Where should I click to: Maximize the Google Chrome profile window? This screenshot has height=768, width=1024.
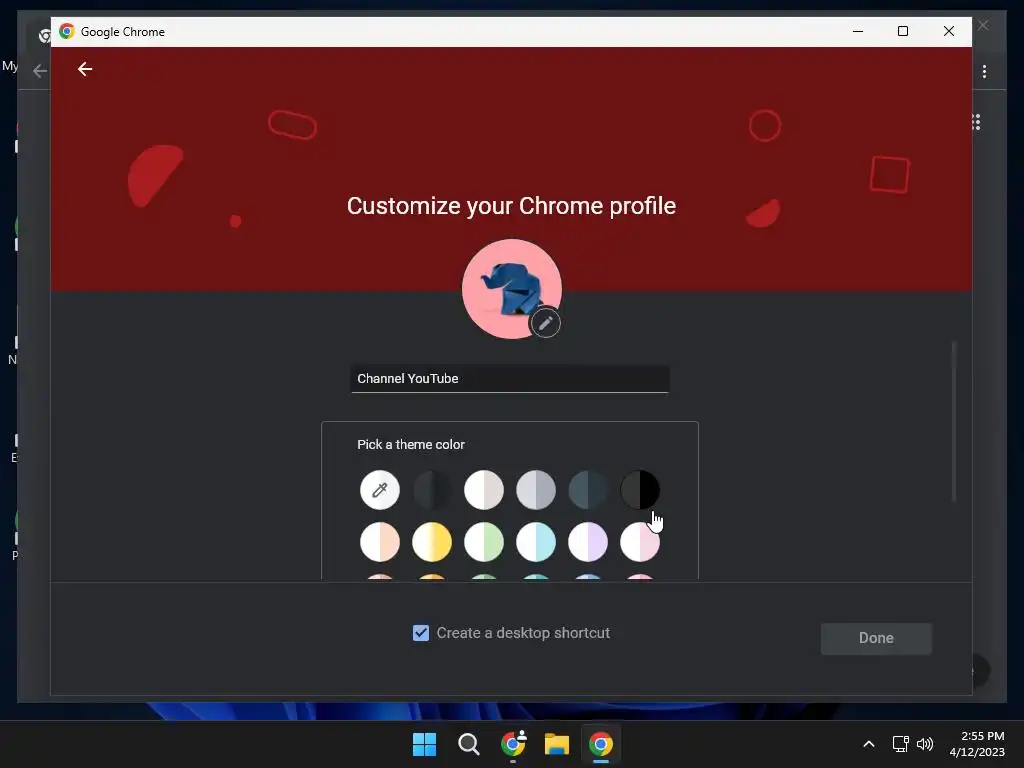pyautogui.click(x=903, y=31)
